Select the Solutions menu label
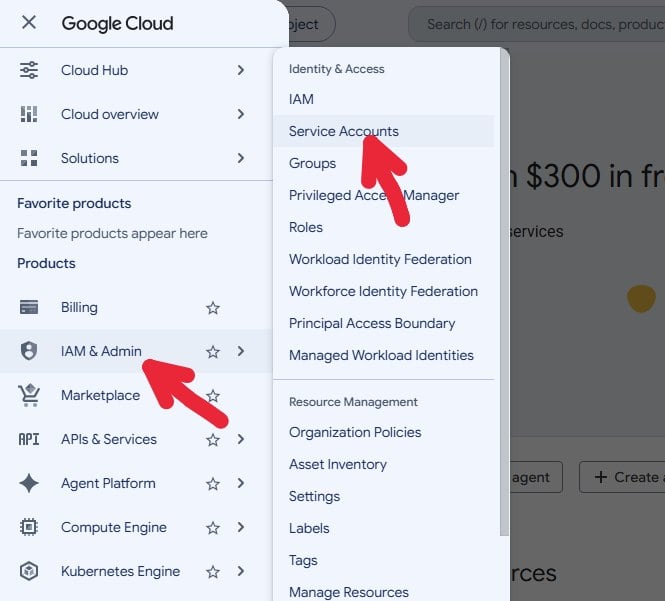The image size is (665, 601). (x=90, y=158)
